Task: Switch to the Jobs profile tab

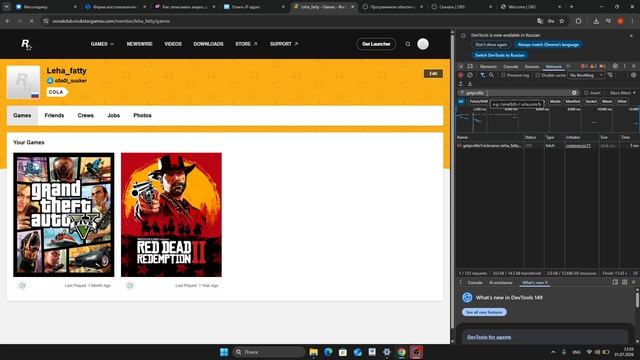Action: pos(113,116)
